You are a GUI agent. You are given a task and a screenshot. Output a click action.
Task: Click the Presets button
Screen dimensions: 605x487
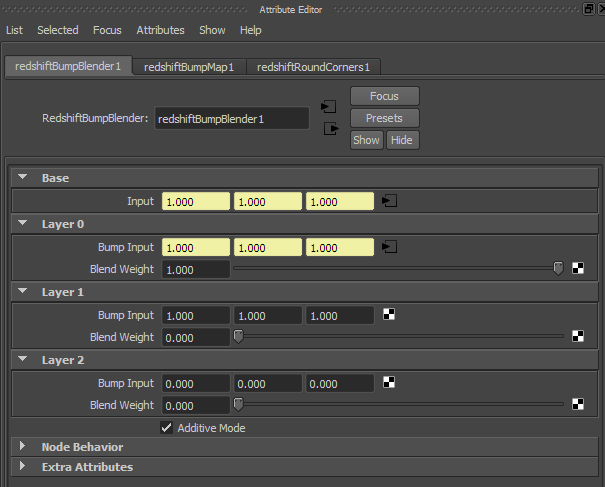click(385, 118)
